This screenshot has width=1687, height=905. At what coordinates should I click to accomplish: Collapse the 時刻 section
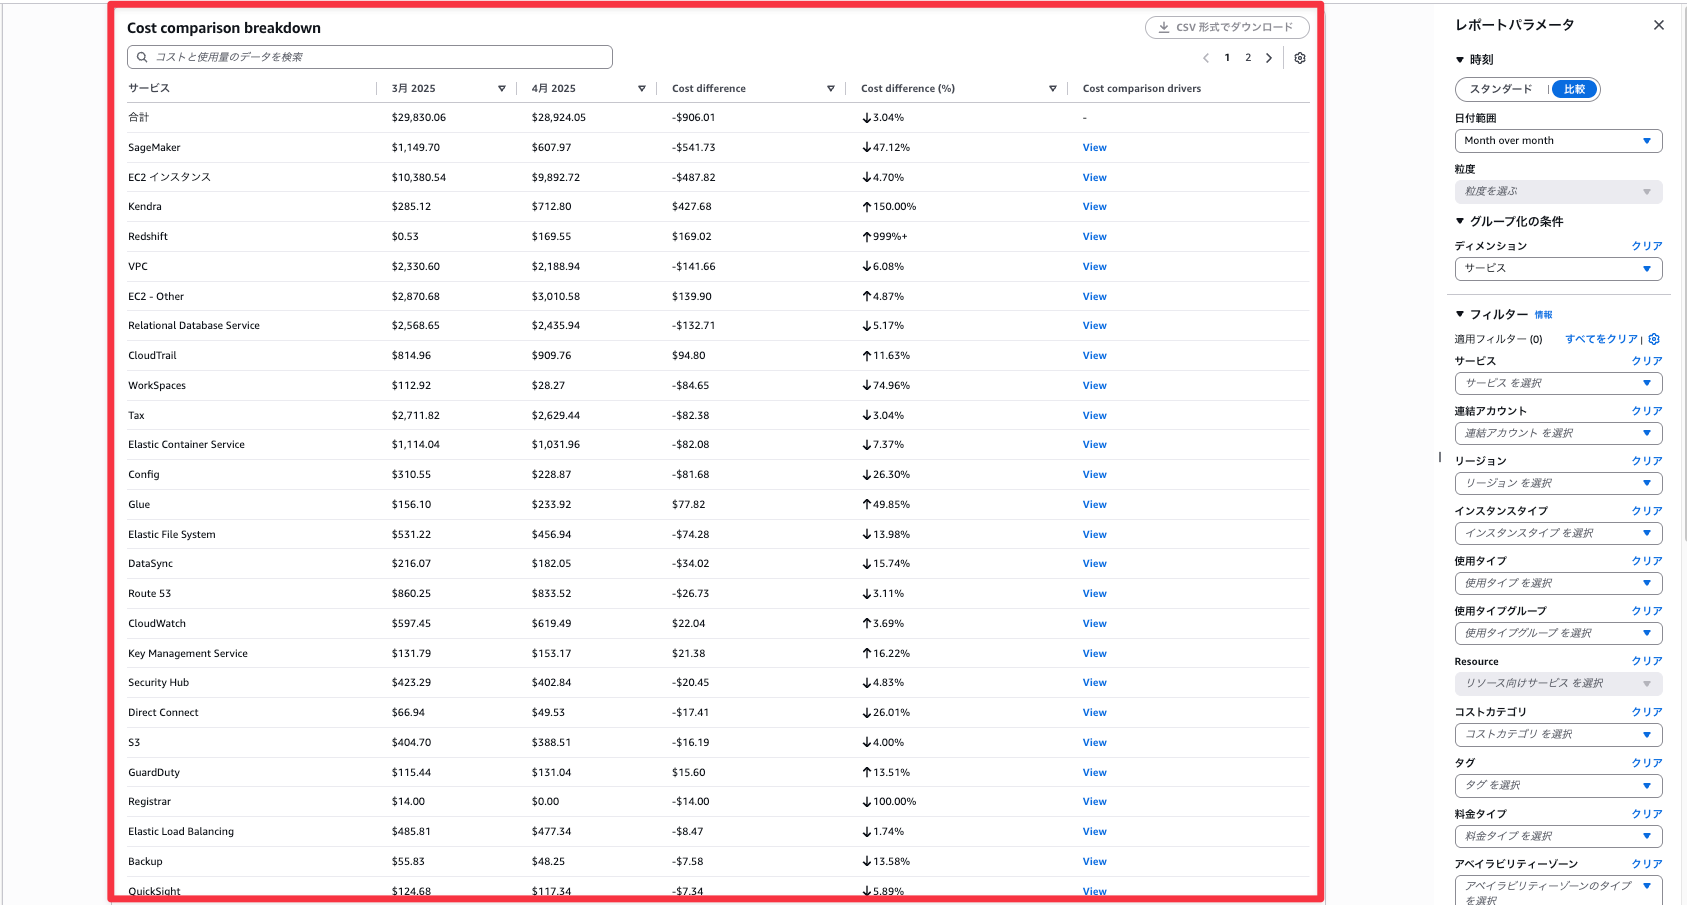[1460, 60]
